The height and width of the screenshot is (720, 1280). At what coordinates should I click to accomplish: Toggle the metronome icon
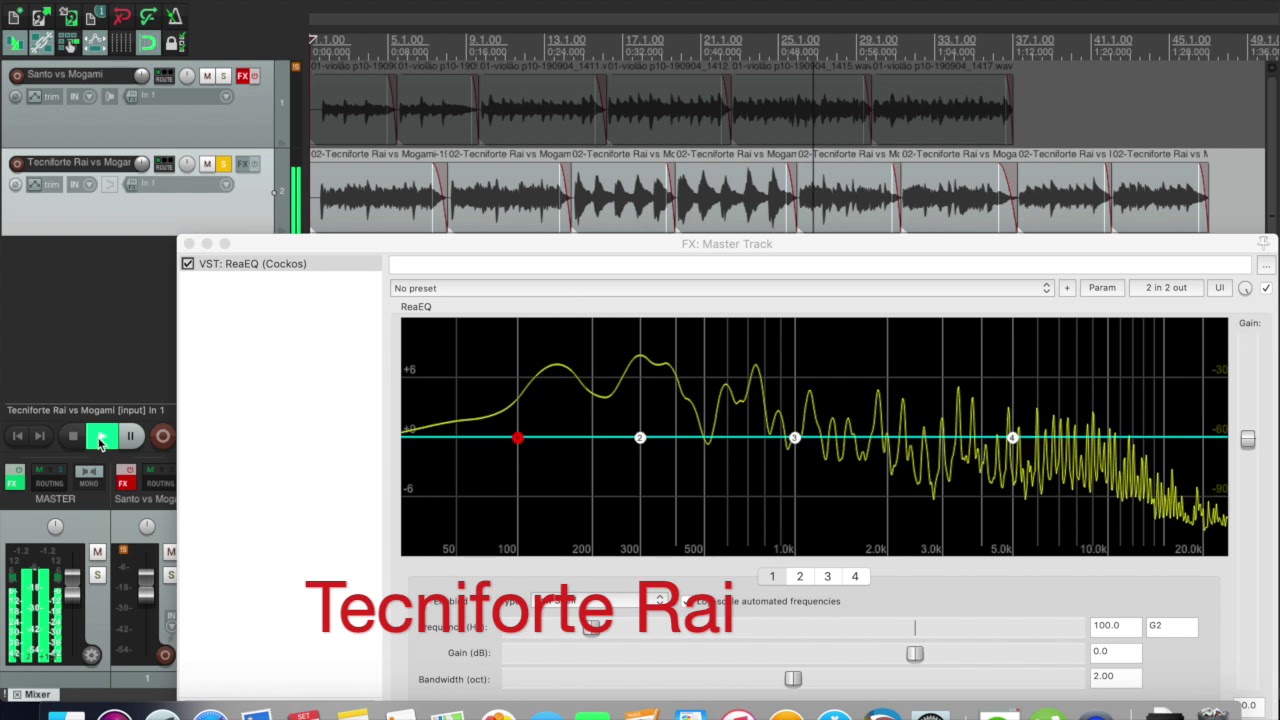[x=174, y=17]
